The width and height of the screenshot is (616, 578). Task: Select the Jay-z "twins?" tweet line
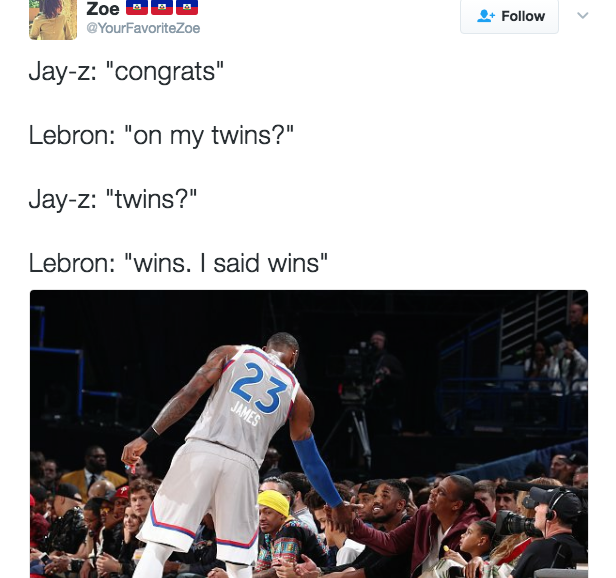click(113, 200)
